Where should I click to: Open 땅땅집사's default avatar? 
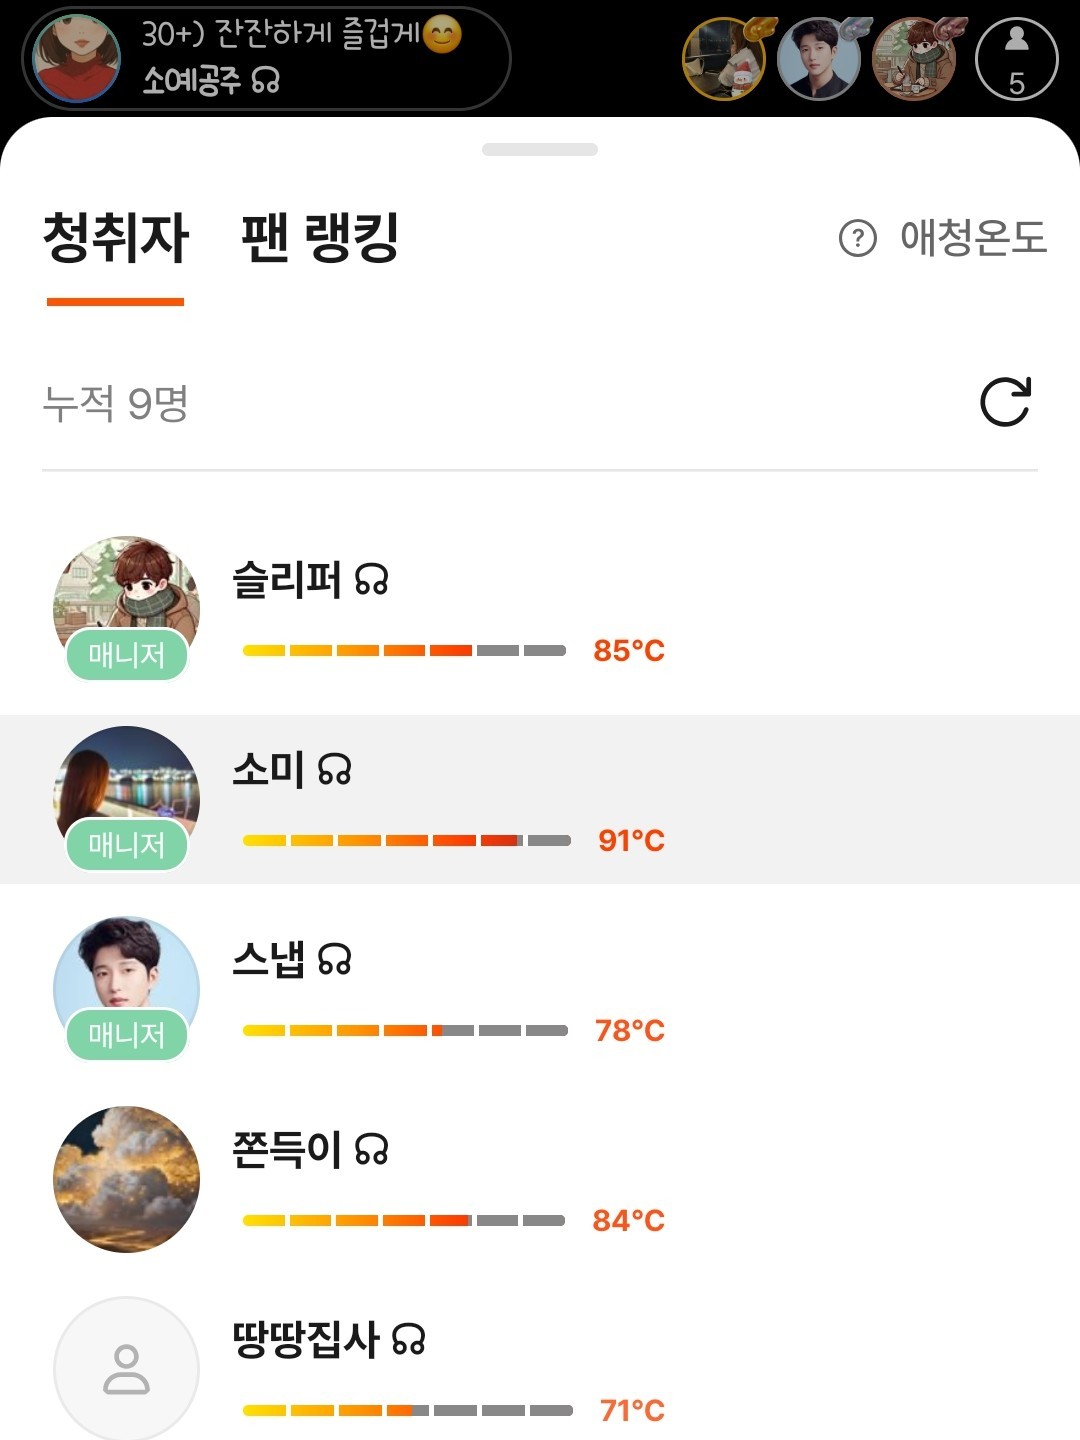126,1369
